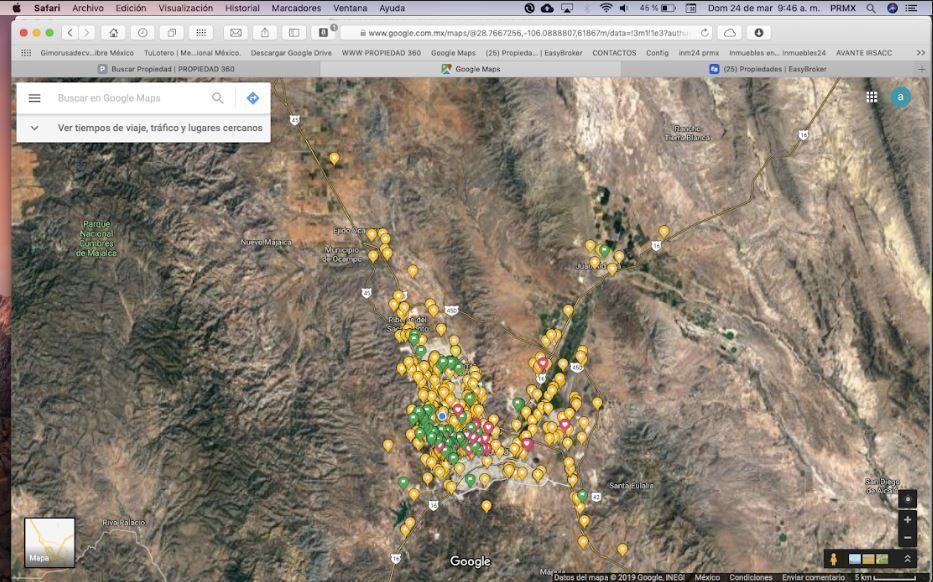The image size is (933, 582).
Task: Reload the page from the address bar
Action: tap(705, 32)
